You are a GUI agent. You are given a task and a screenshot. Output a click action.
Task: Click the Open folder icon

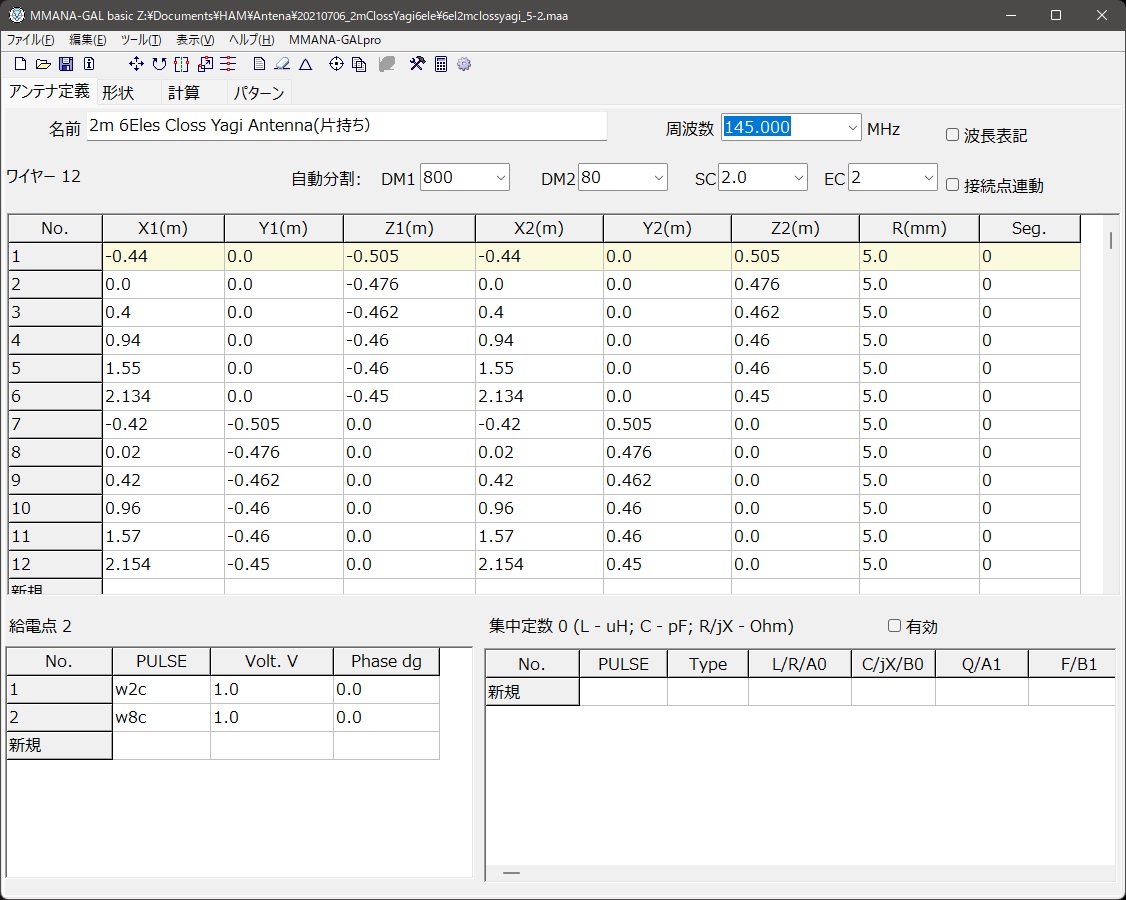click(x=43, y=65)
